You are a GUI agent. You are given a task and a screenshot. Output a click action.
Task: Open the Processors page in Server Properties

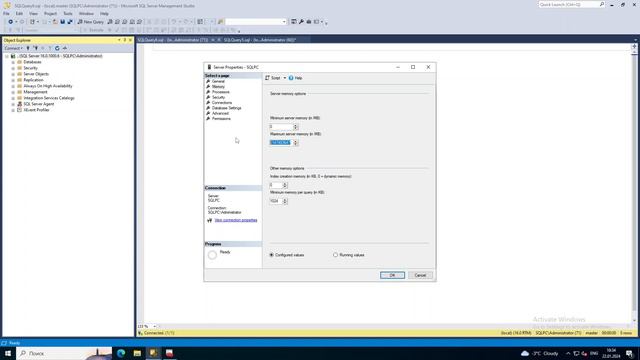[220, 92]
